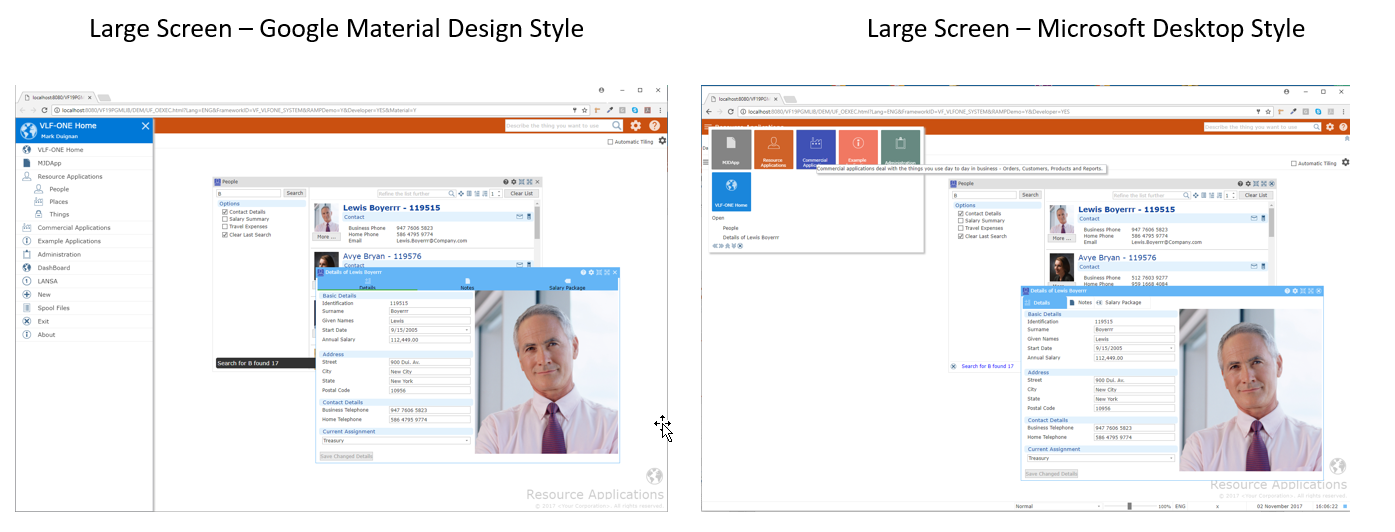Enable Automatic Tiling checkbox in Desktop view
Screen dimensions: 1395x532
[x=1294, y=163]
